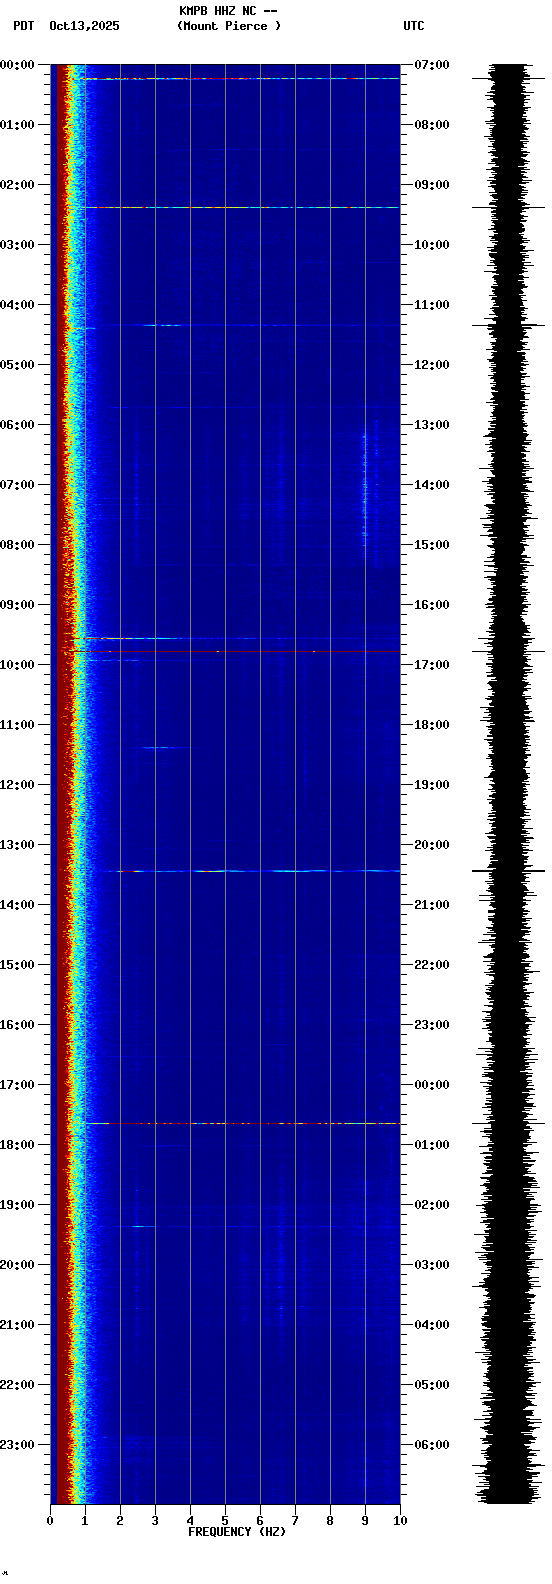
Task: Click the 00:00 PDT time tick
Action: pyautogui.click(x=17, y=64)
